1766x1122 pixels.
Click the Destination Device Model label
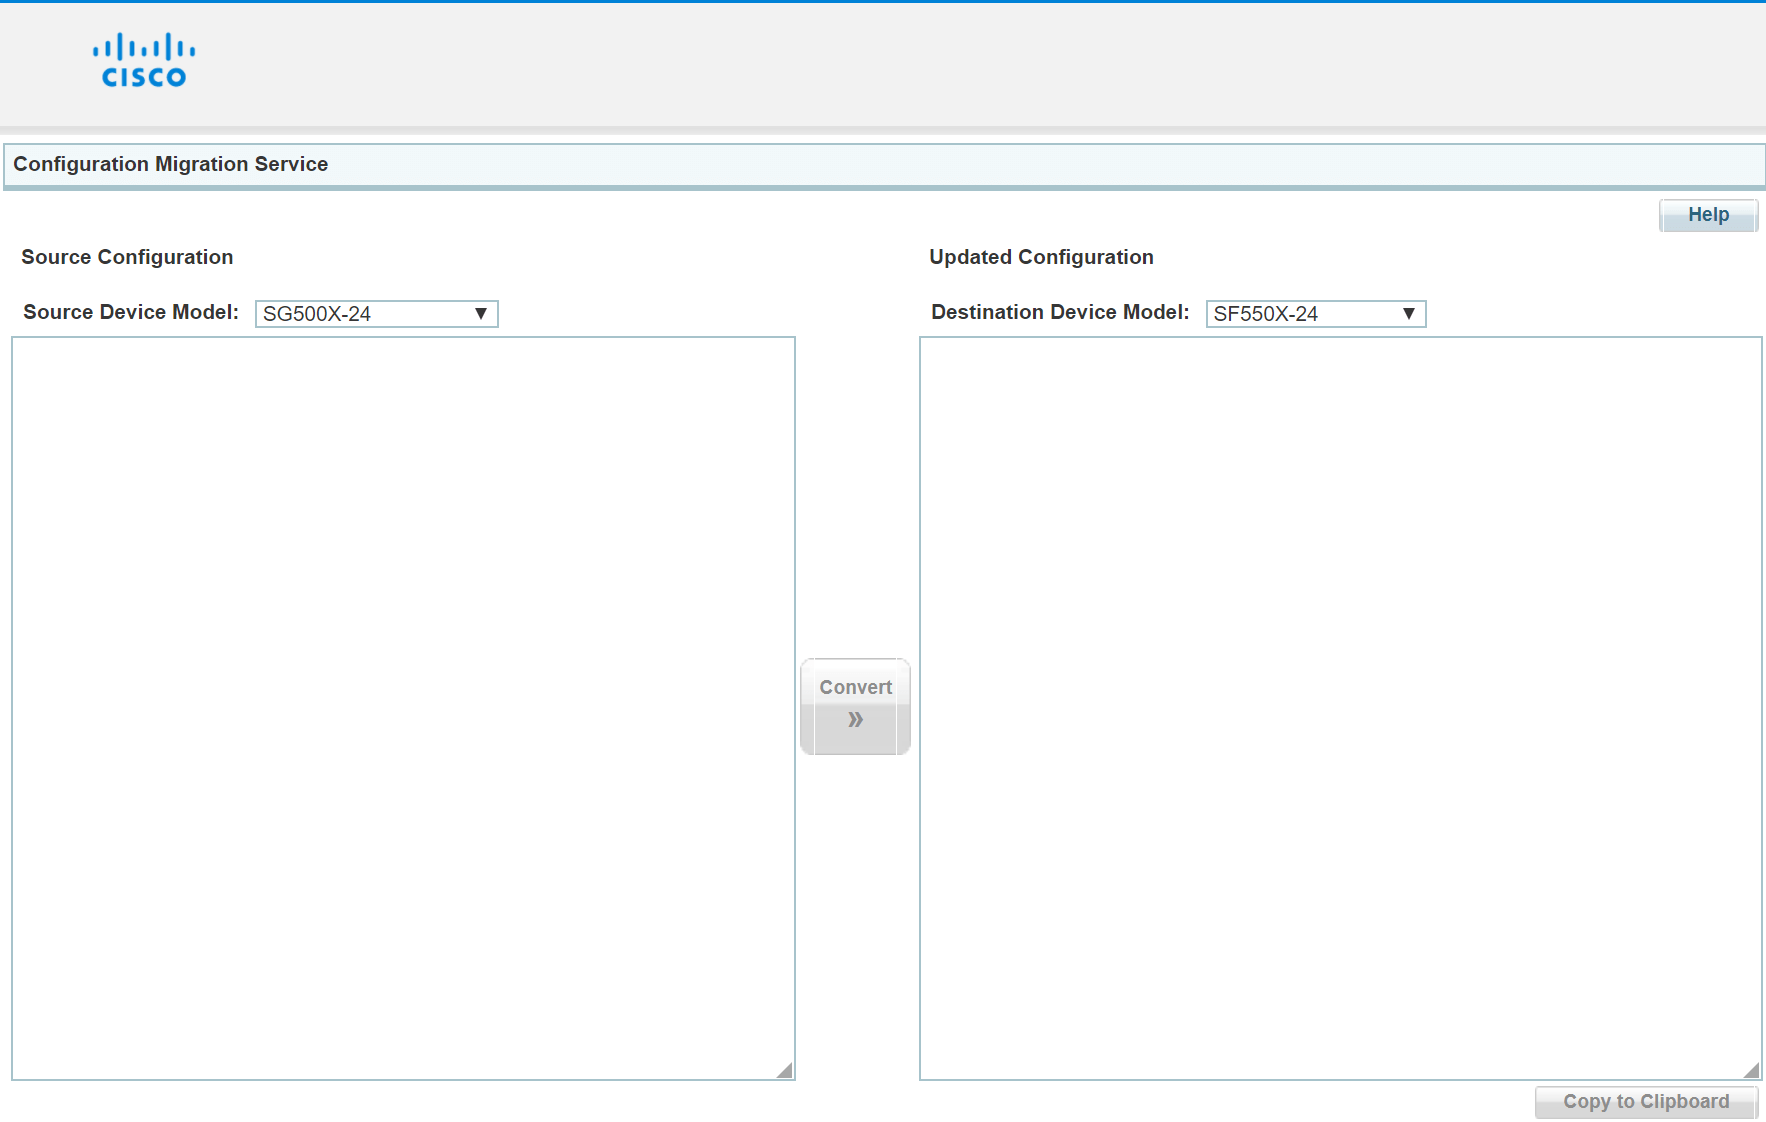(x=1060, y=312)
